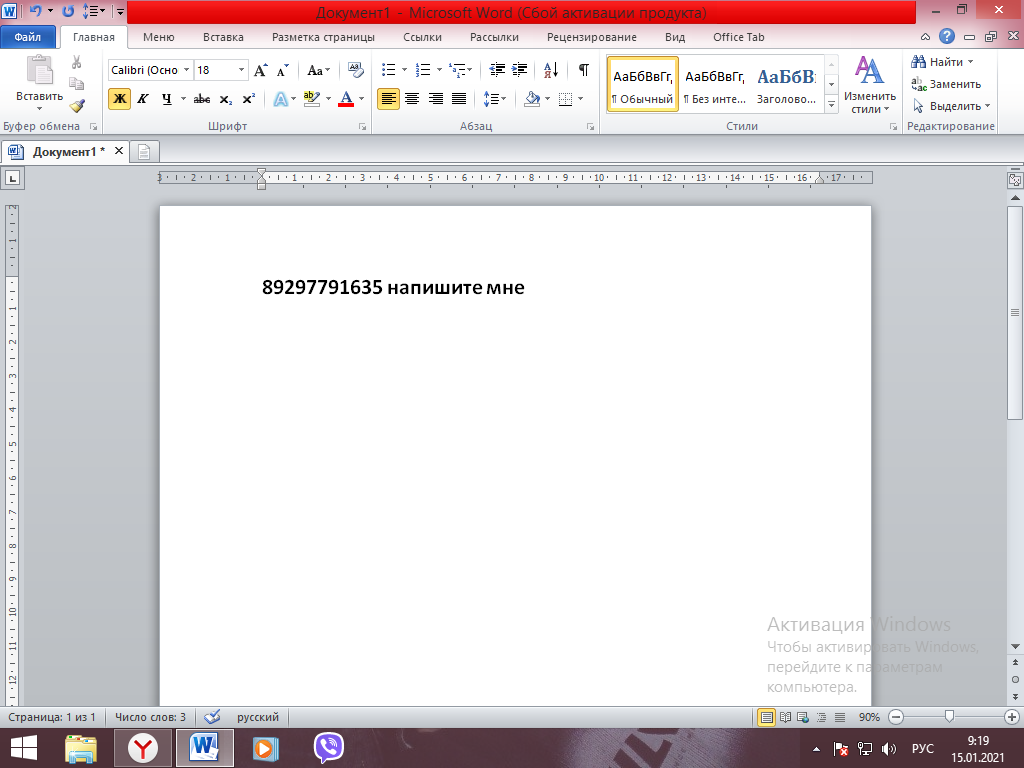
Task: Click the Format Painter brush icon
Action: point(77,104)
